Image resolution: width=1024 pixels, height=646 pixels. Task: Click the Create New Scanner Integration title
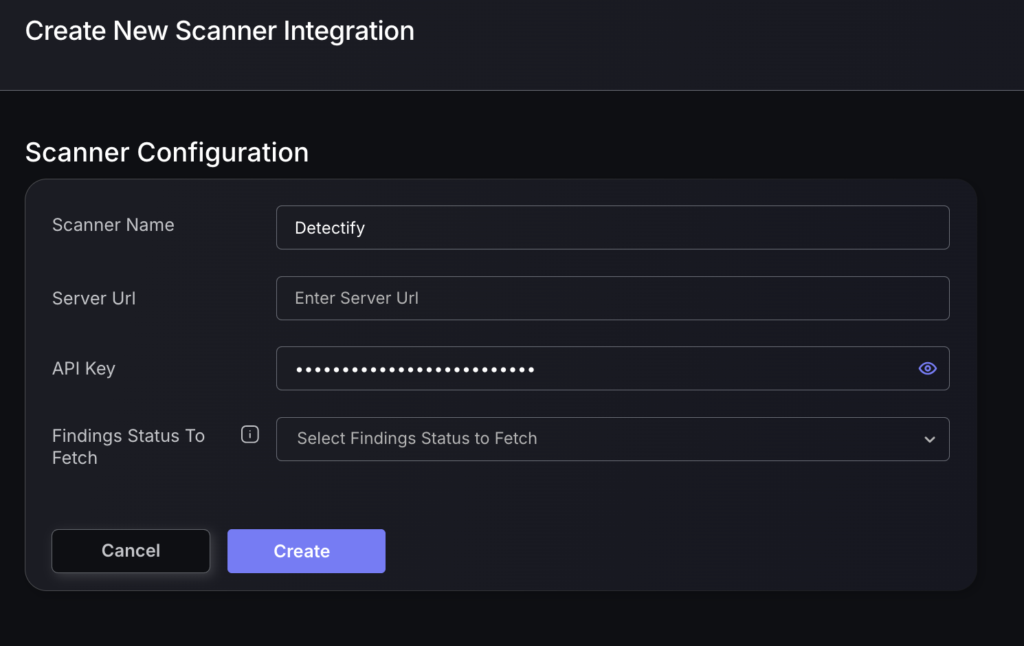tap(220, 31)
